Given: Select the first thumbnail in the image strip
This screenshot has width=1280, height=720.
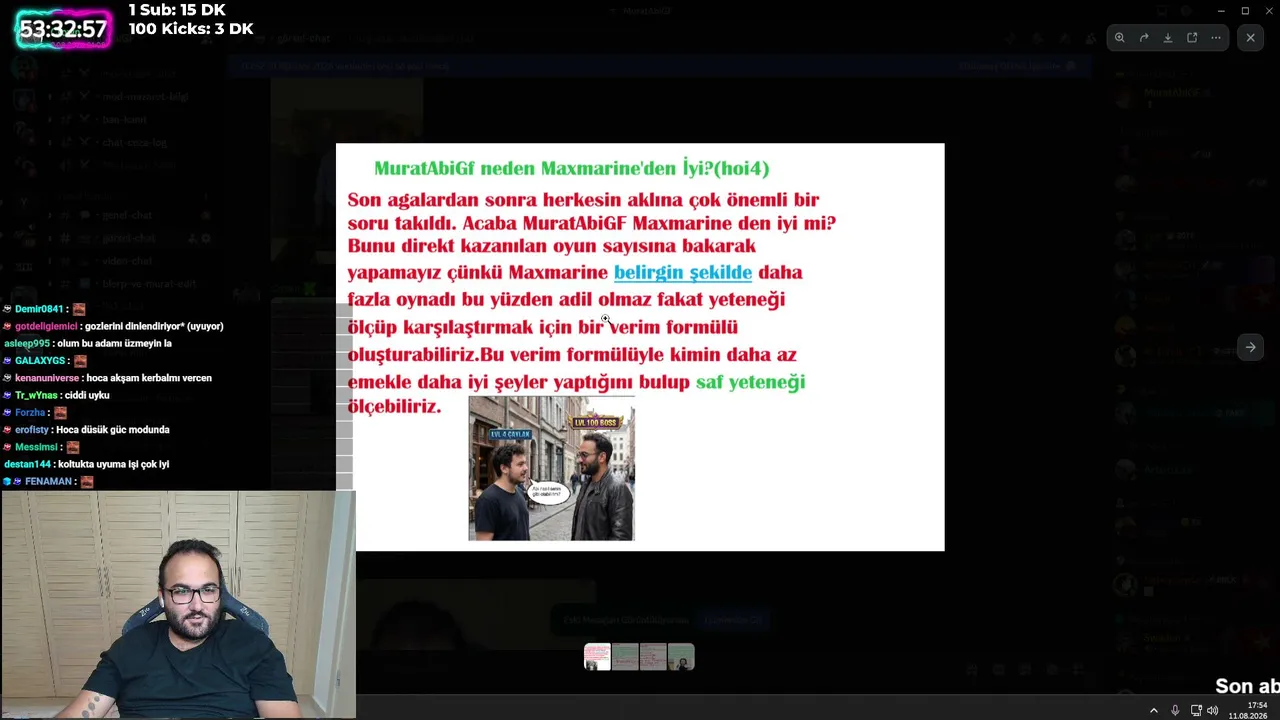Looking at the screenshot, I should pos(597,657).
